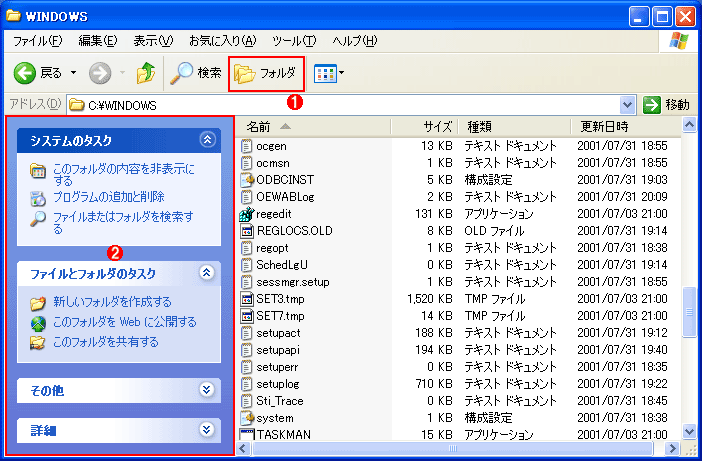This screenshot has width=702, height=461.
Task: Click the setuperr file name
Action: [277, 367]
